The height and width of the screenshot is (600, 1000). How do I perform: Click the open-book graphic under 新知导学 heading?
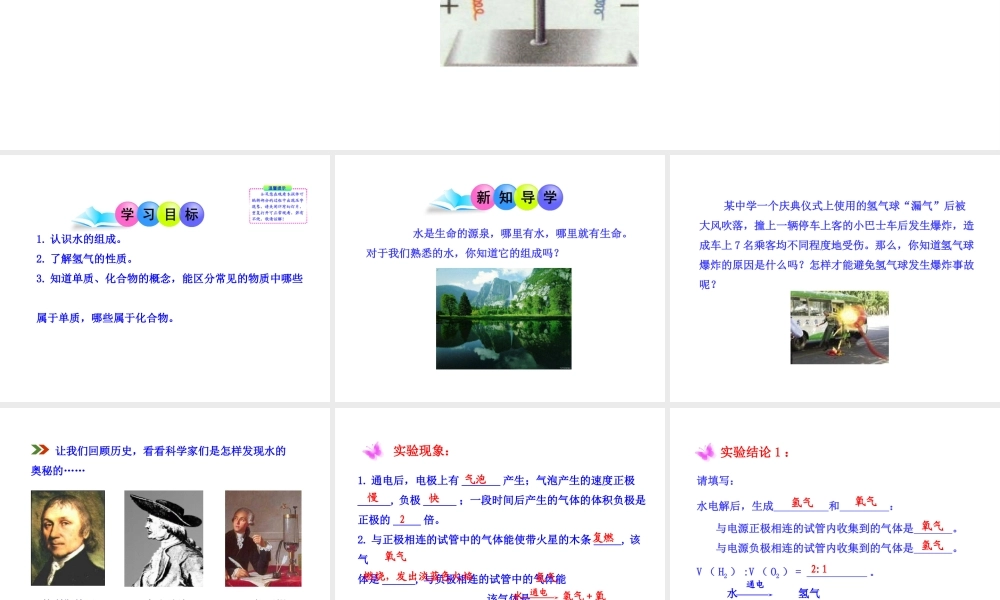(x=450, y=201)
